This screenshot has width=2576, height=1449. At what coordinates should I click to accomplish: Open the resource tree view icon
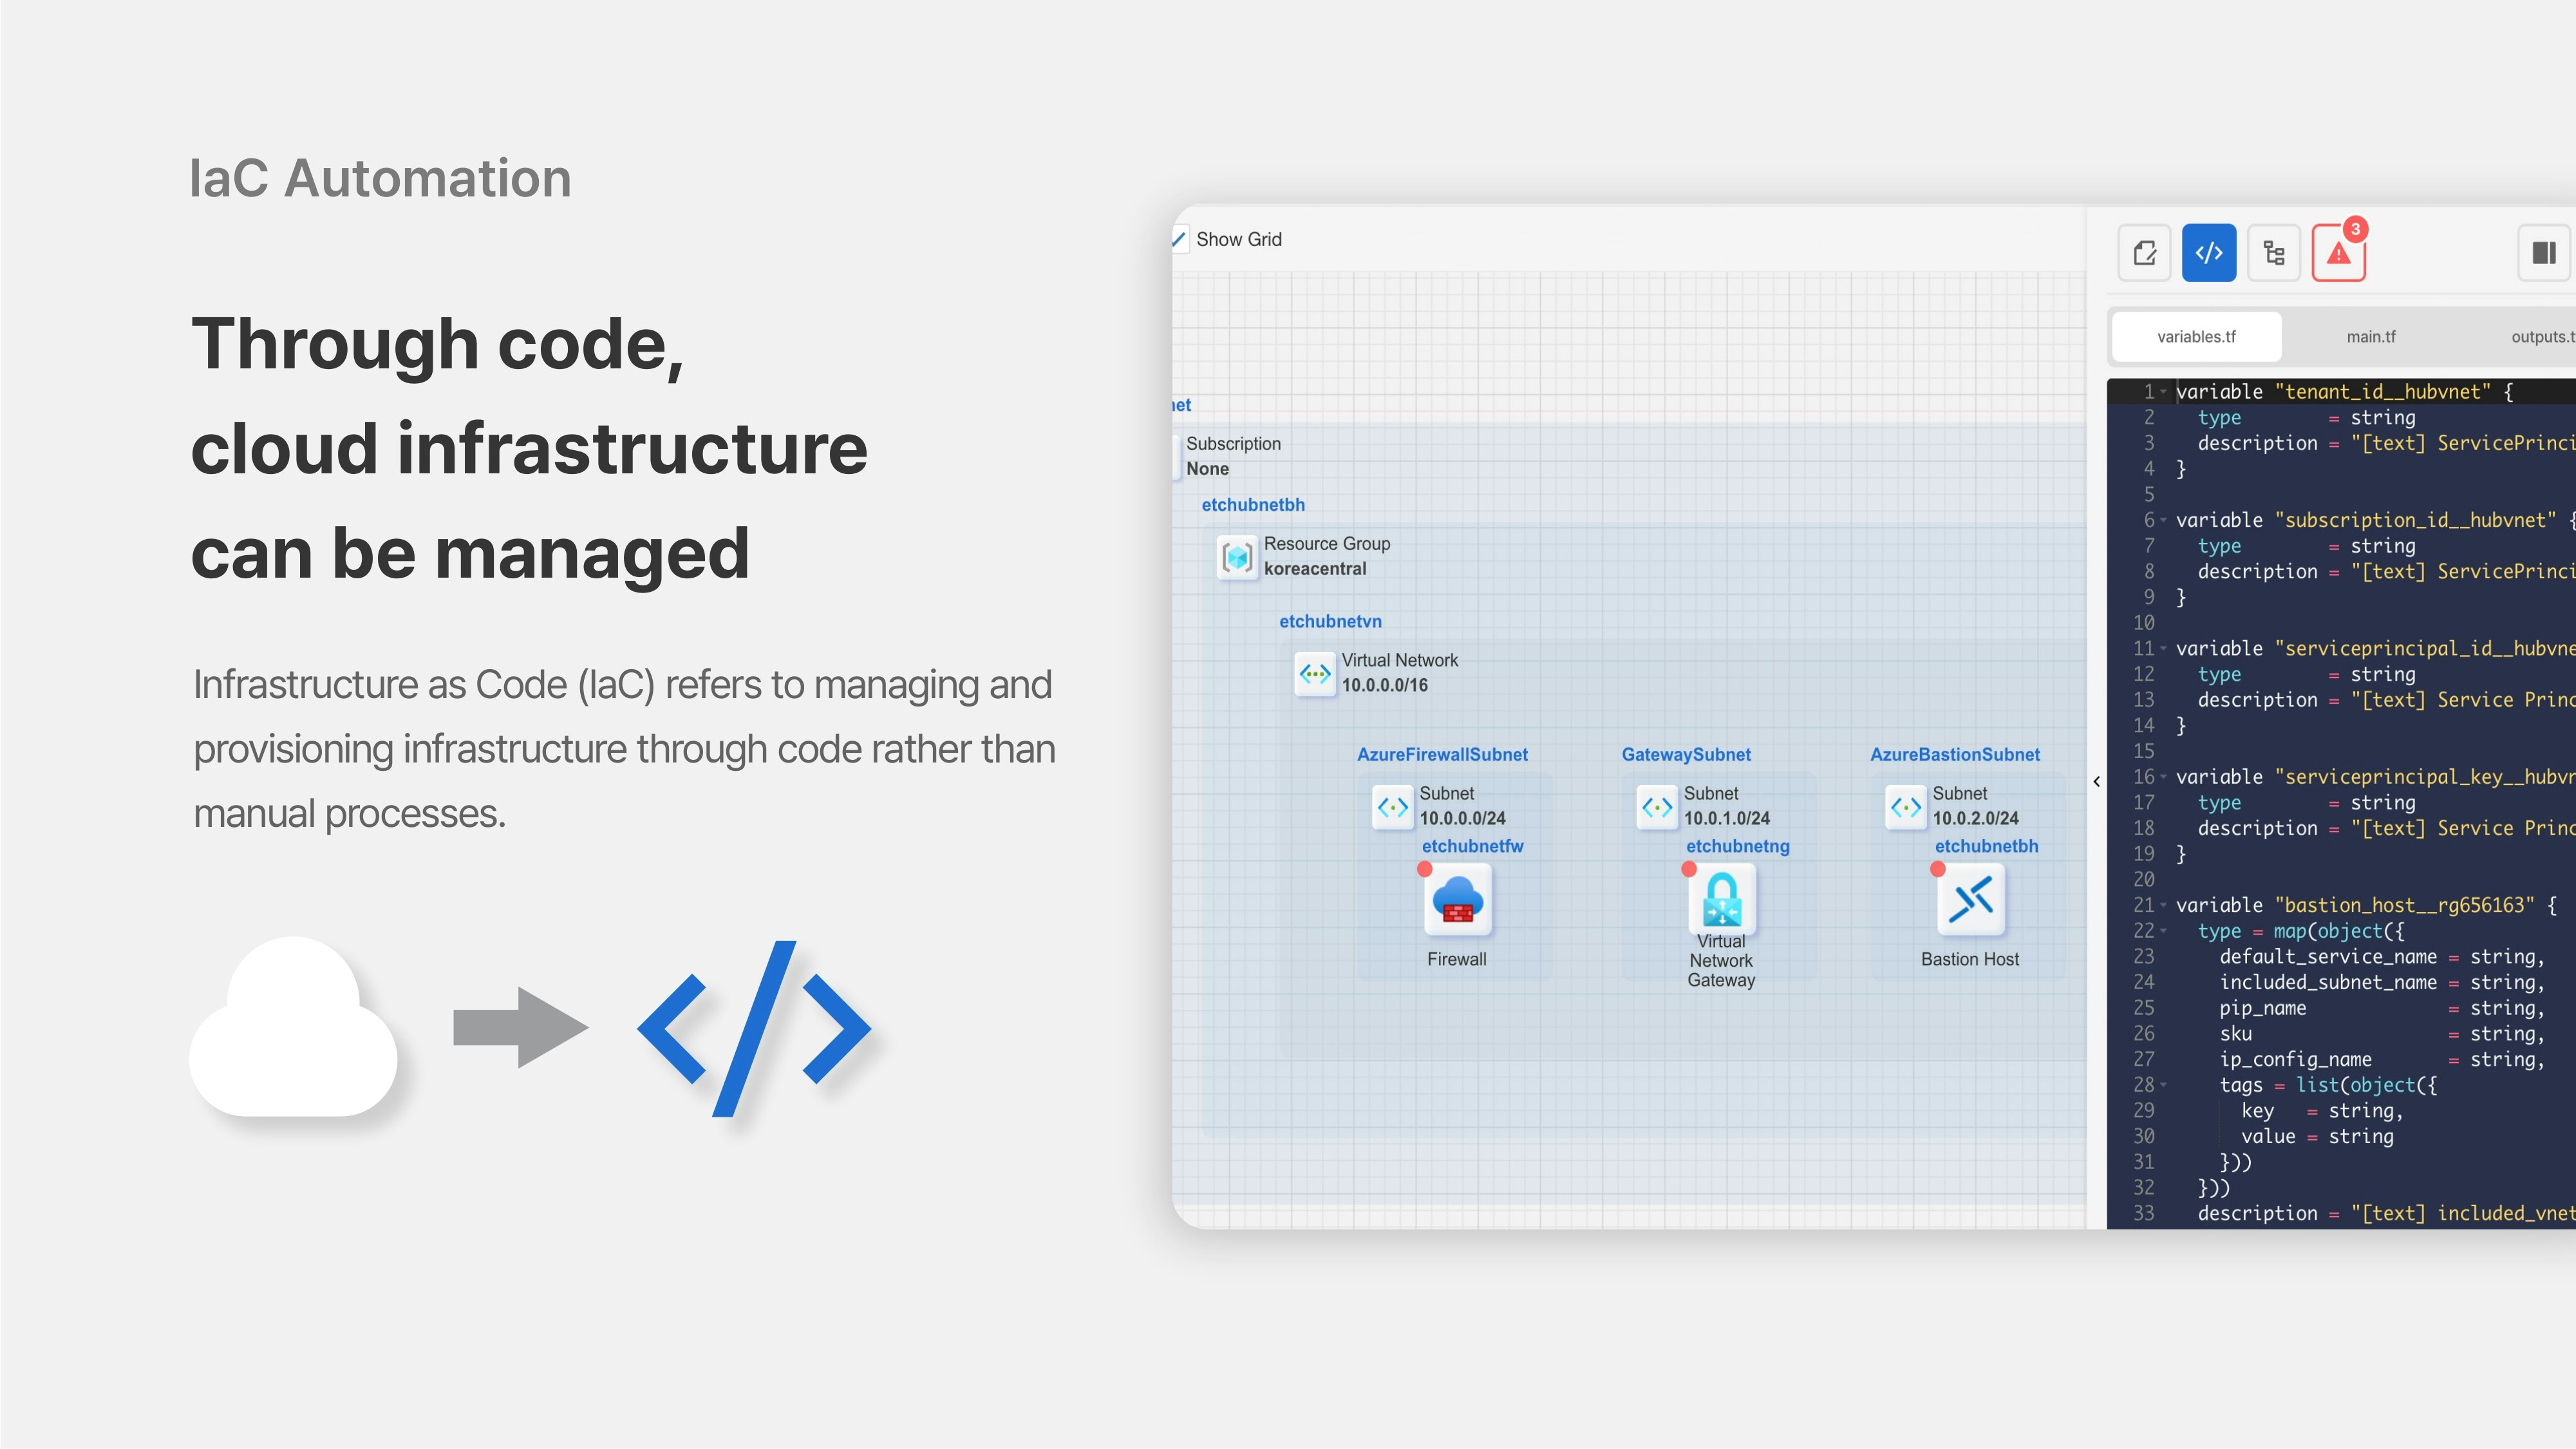[x=2274, y=253]
